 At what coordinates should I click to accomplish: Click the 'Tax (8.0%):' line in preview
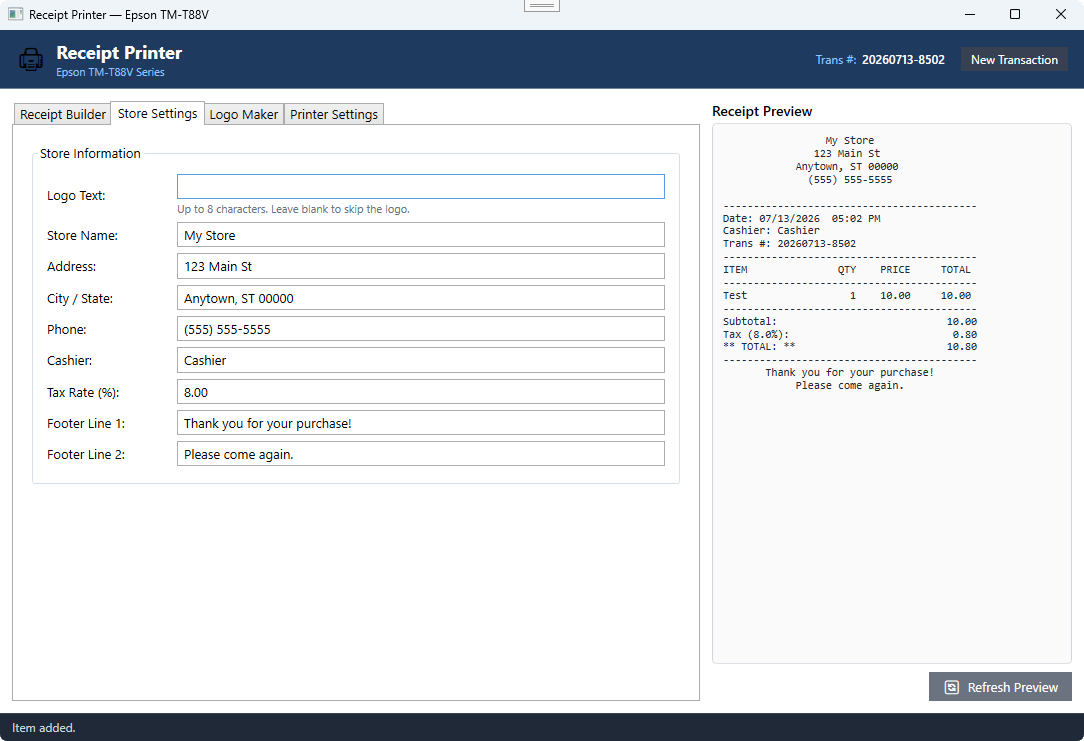pyautogui.click(x=850, y=335)
